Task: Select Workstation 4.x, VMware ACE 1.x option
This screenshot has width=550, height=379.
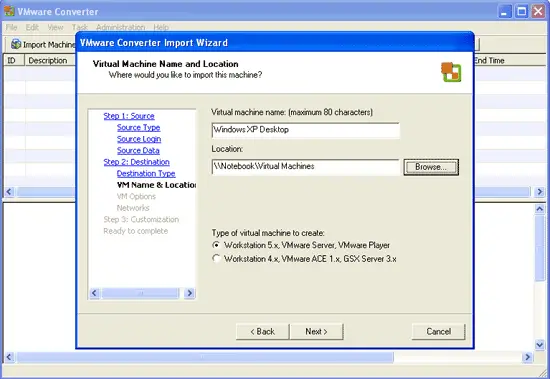Action: click(x=216, y=259)
